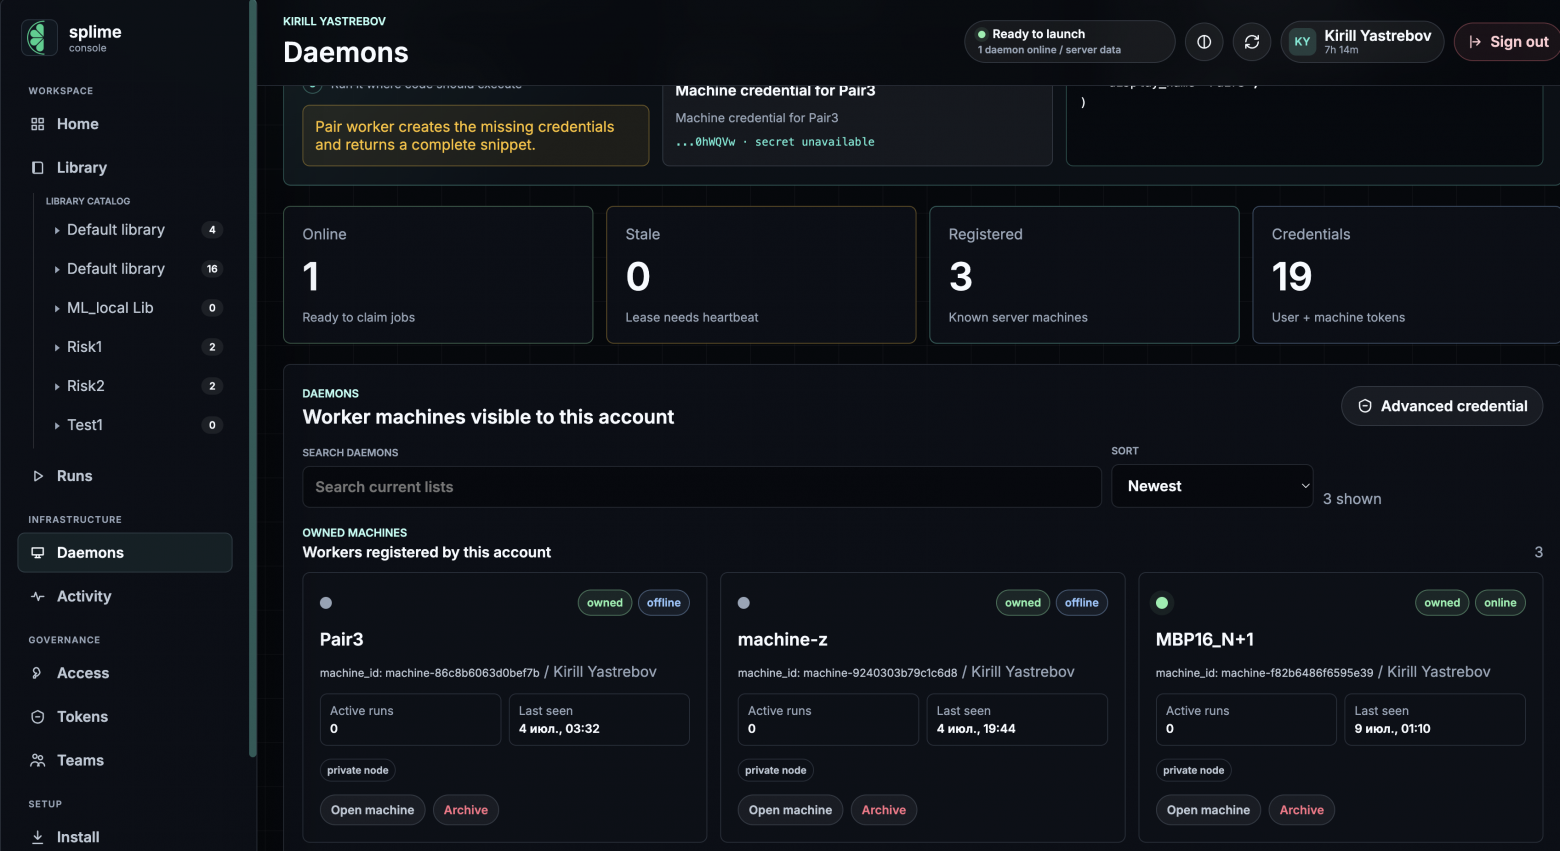Open the Access governance page
Viewport: 1560px width, 851px height.
[x=125, y=673]
